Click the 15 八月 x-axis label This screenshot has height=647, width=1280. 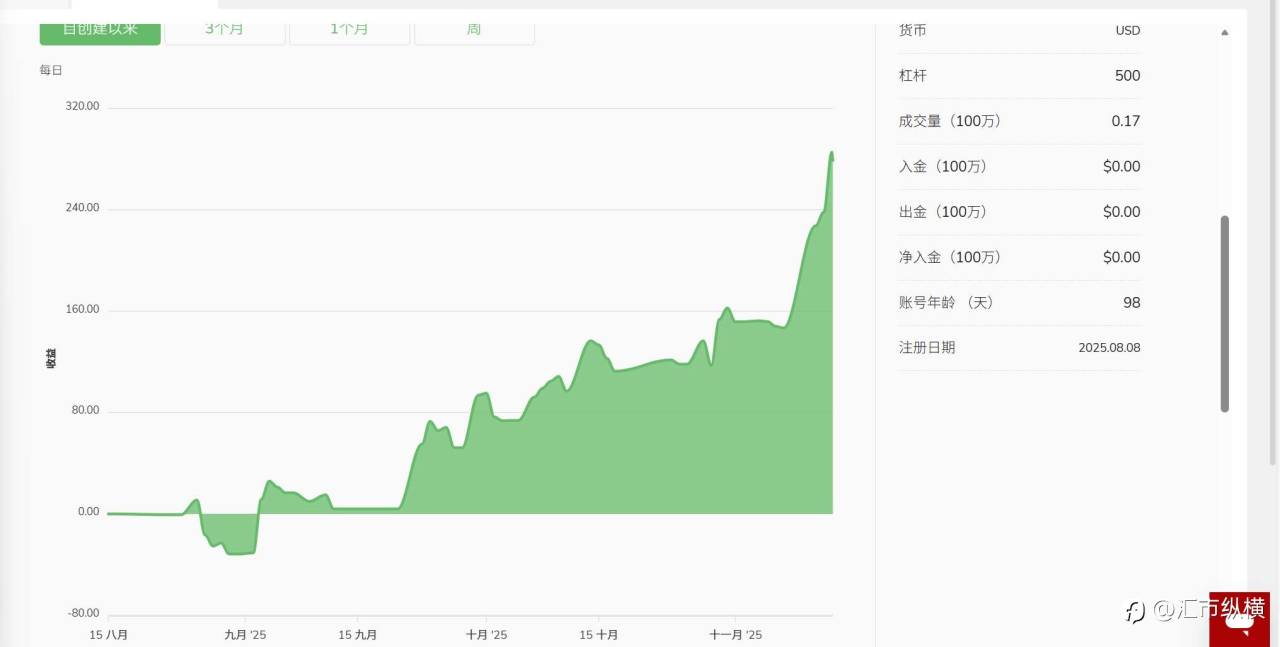[108, 634]
